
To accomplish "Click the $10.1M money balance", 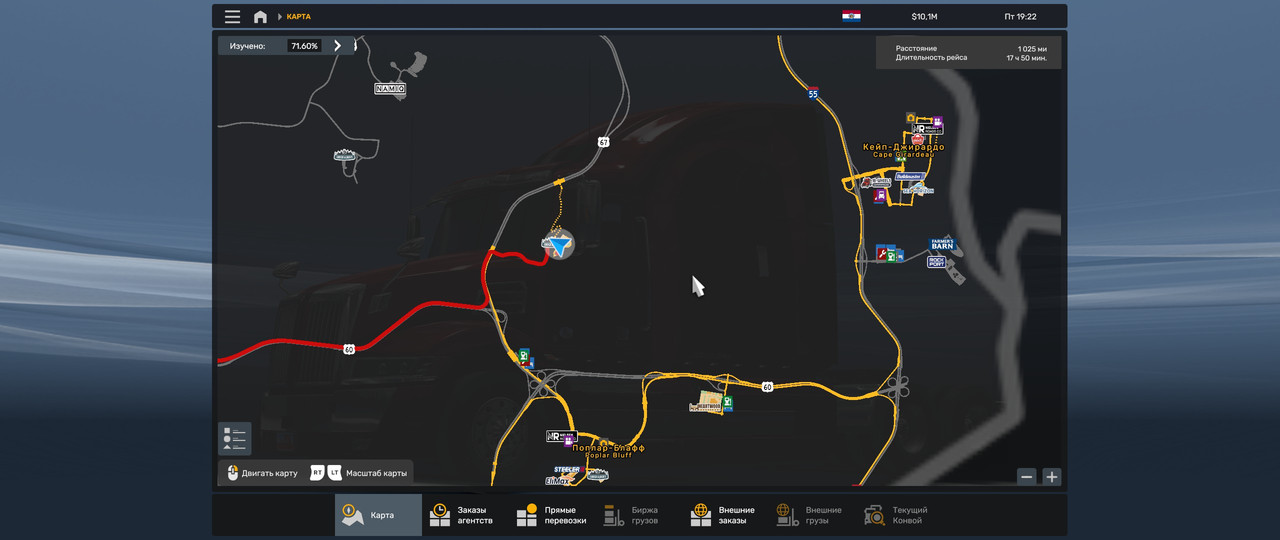I will (x=924, y=17).
